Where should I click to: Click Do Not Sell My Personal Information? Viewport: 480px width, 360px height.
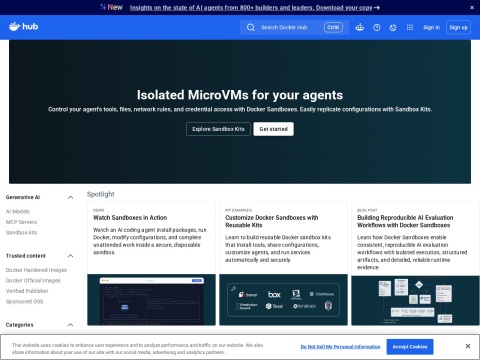pyautogui.click(x=340, y=347)
